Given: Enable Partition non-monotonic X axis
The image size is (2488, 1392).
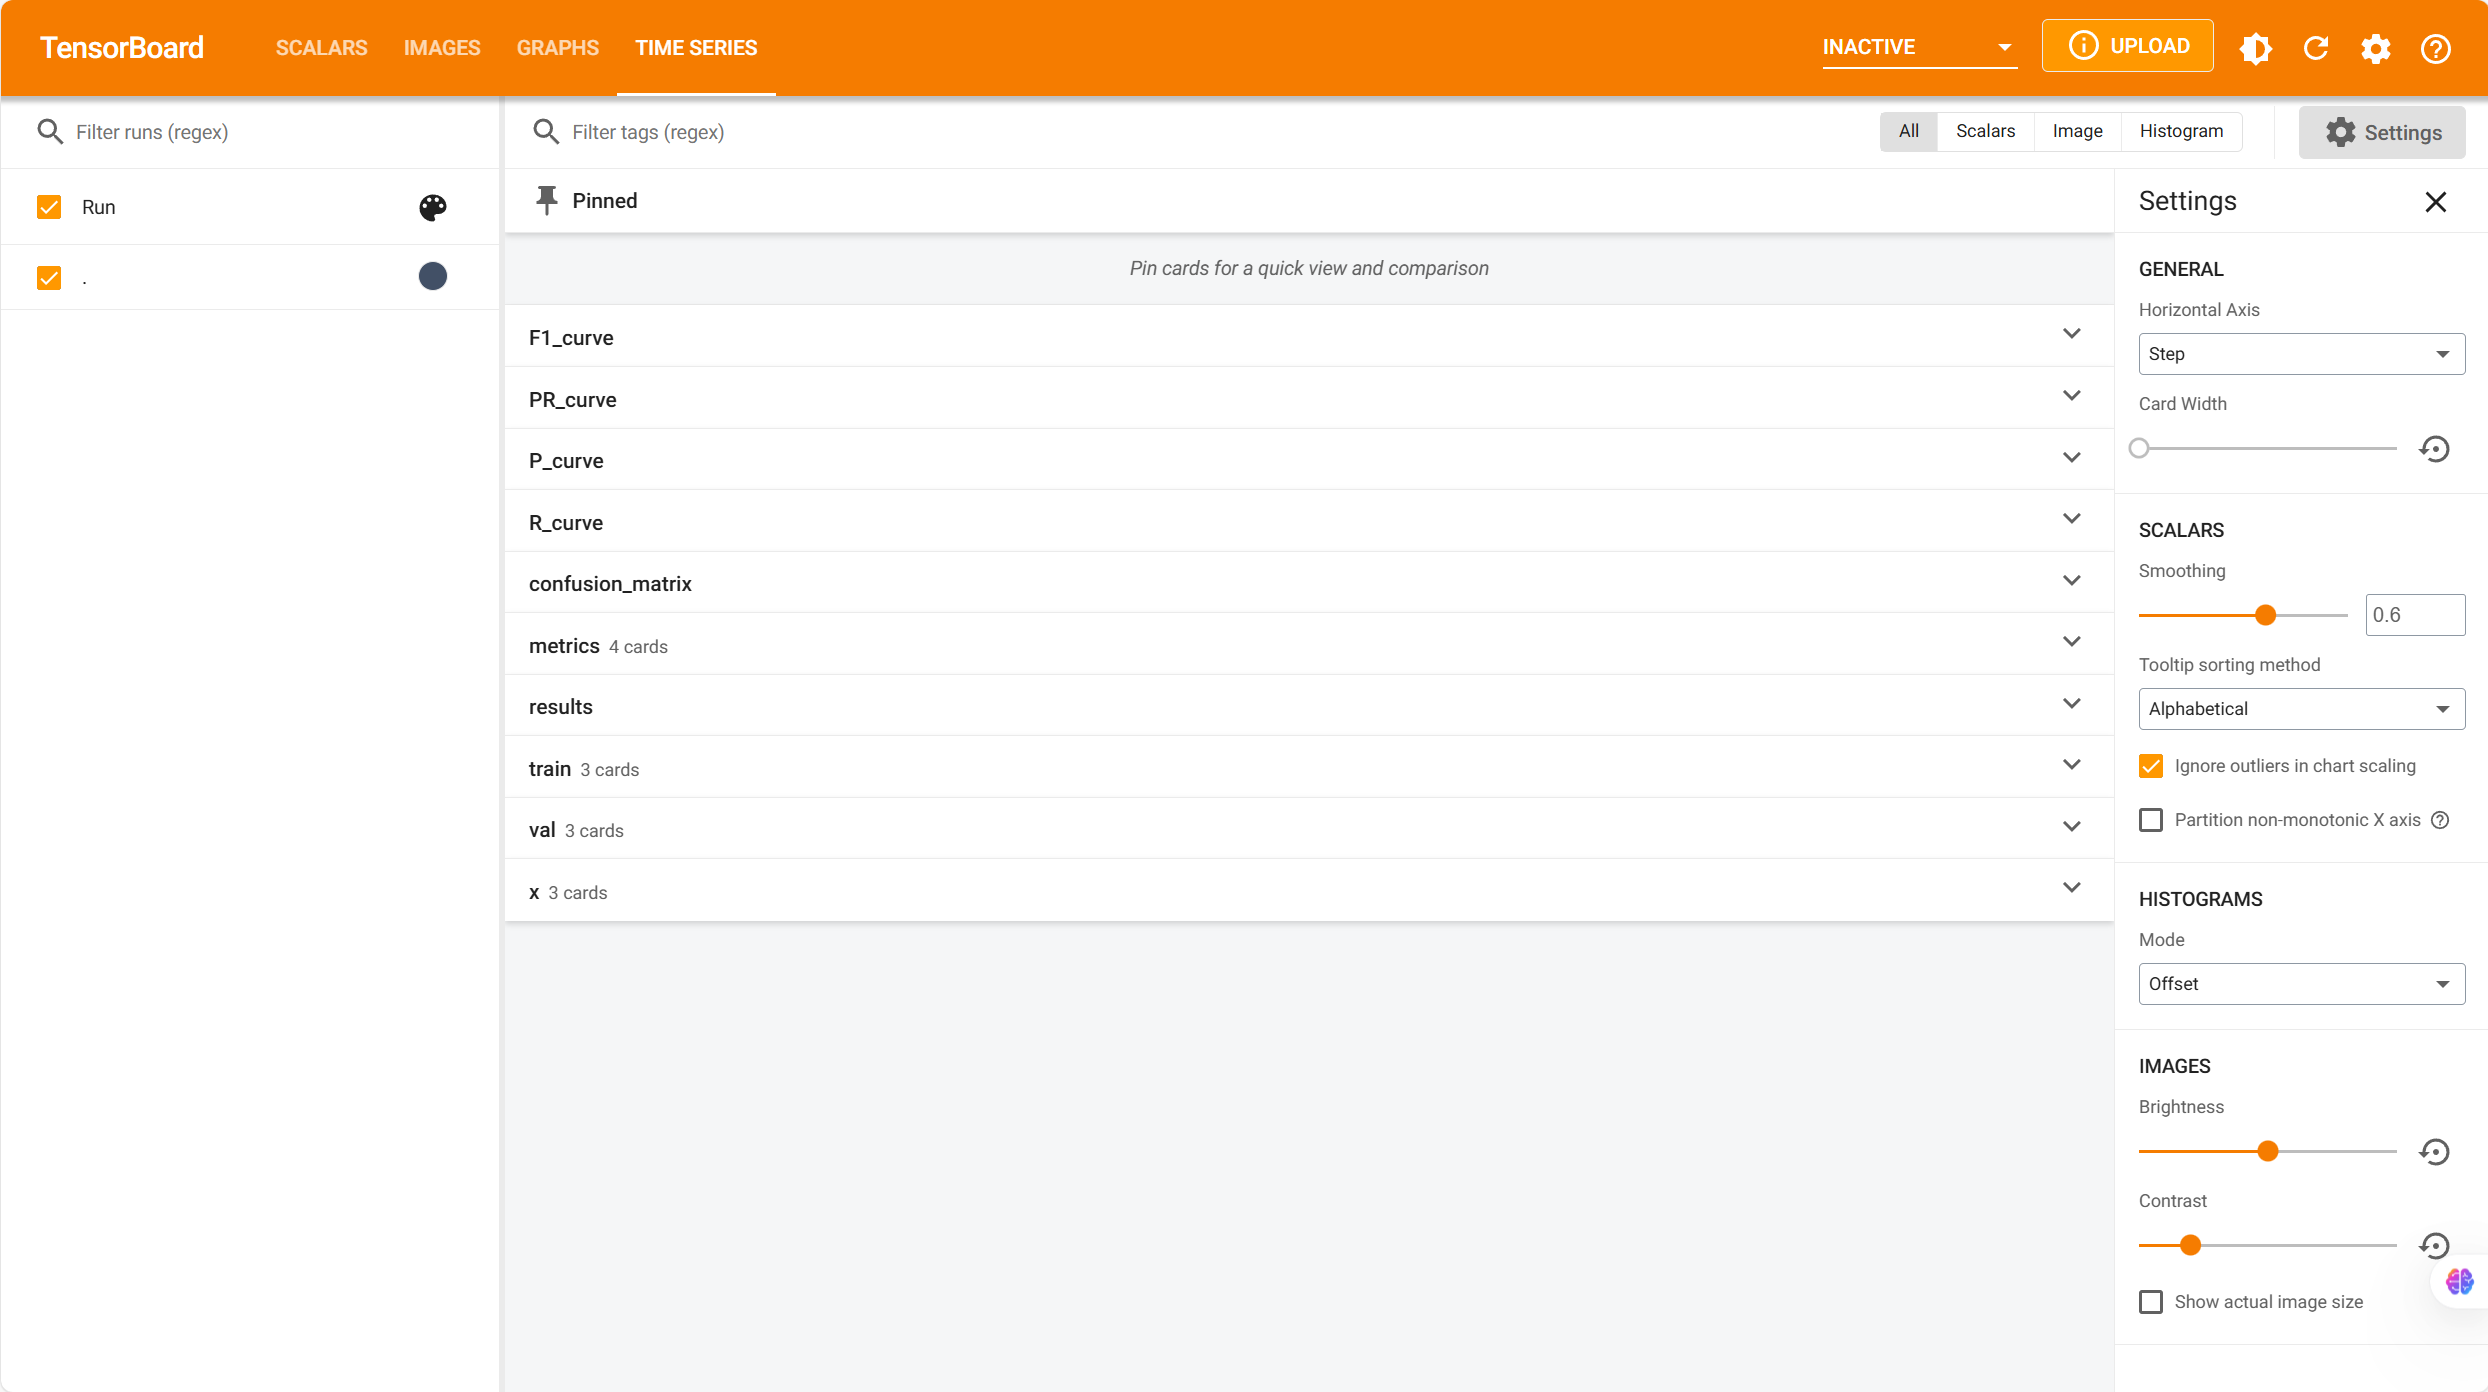Looking at the screenshot, I should click(x=2151, y=820).
